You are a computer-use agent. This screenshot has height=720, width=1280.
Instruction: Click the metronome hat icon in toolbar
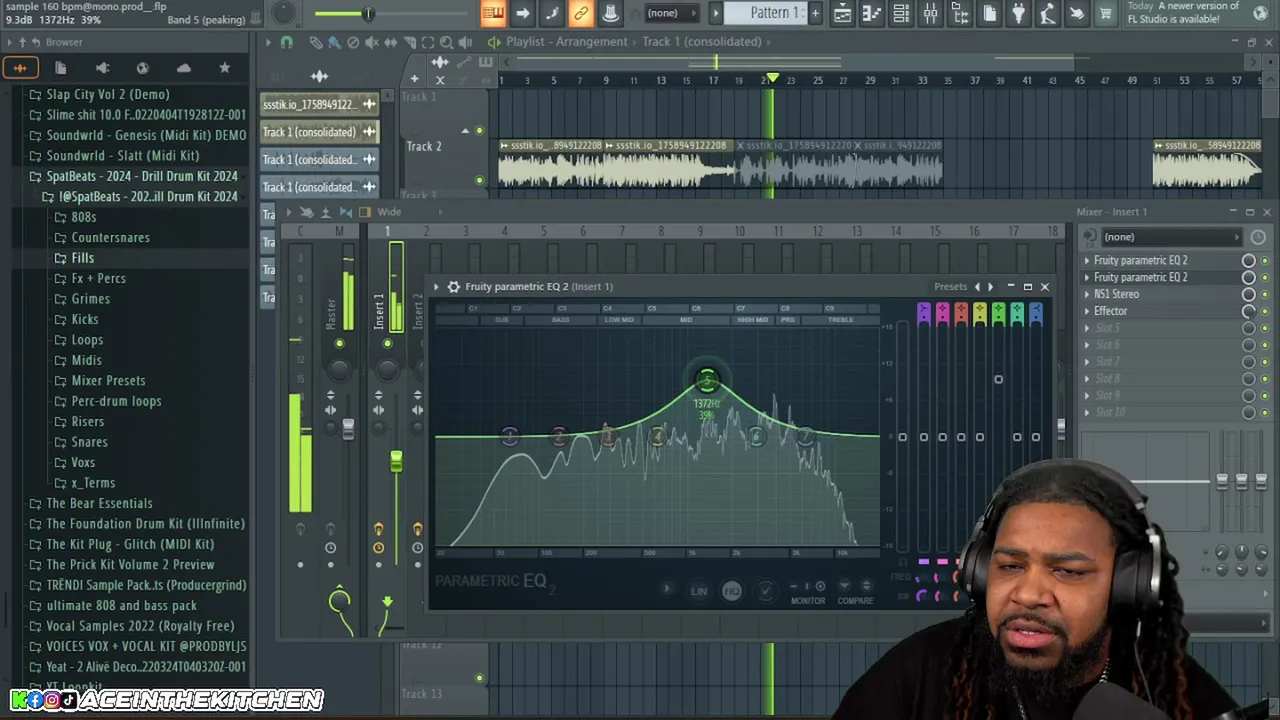pyautogui.click(x=610, y=13)
